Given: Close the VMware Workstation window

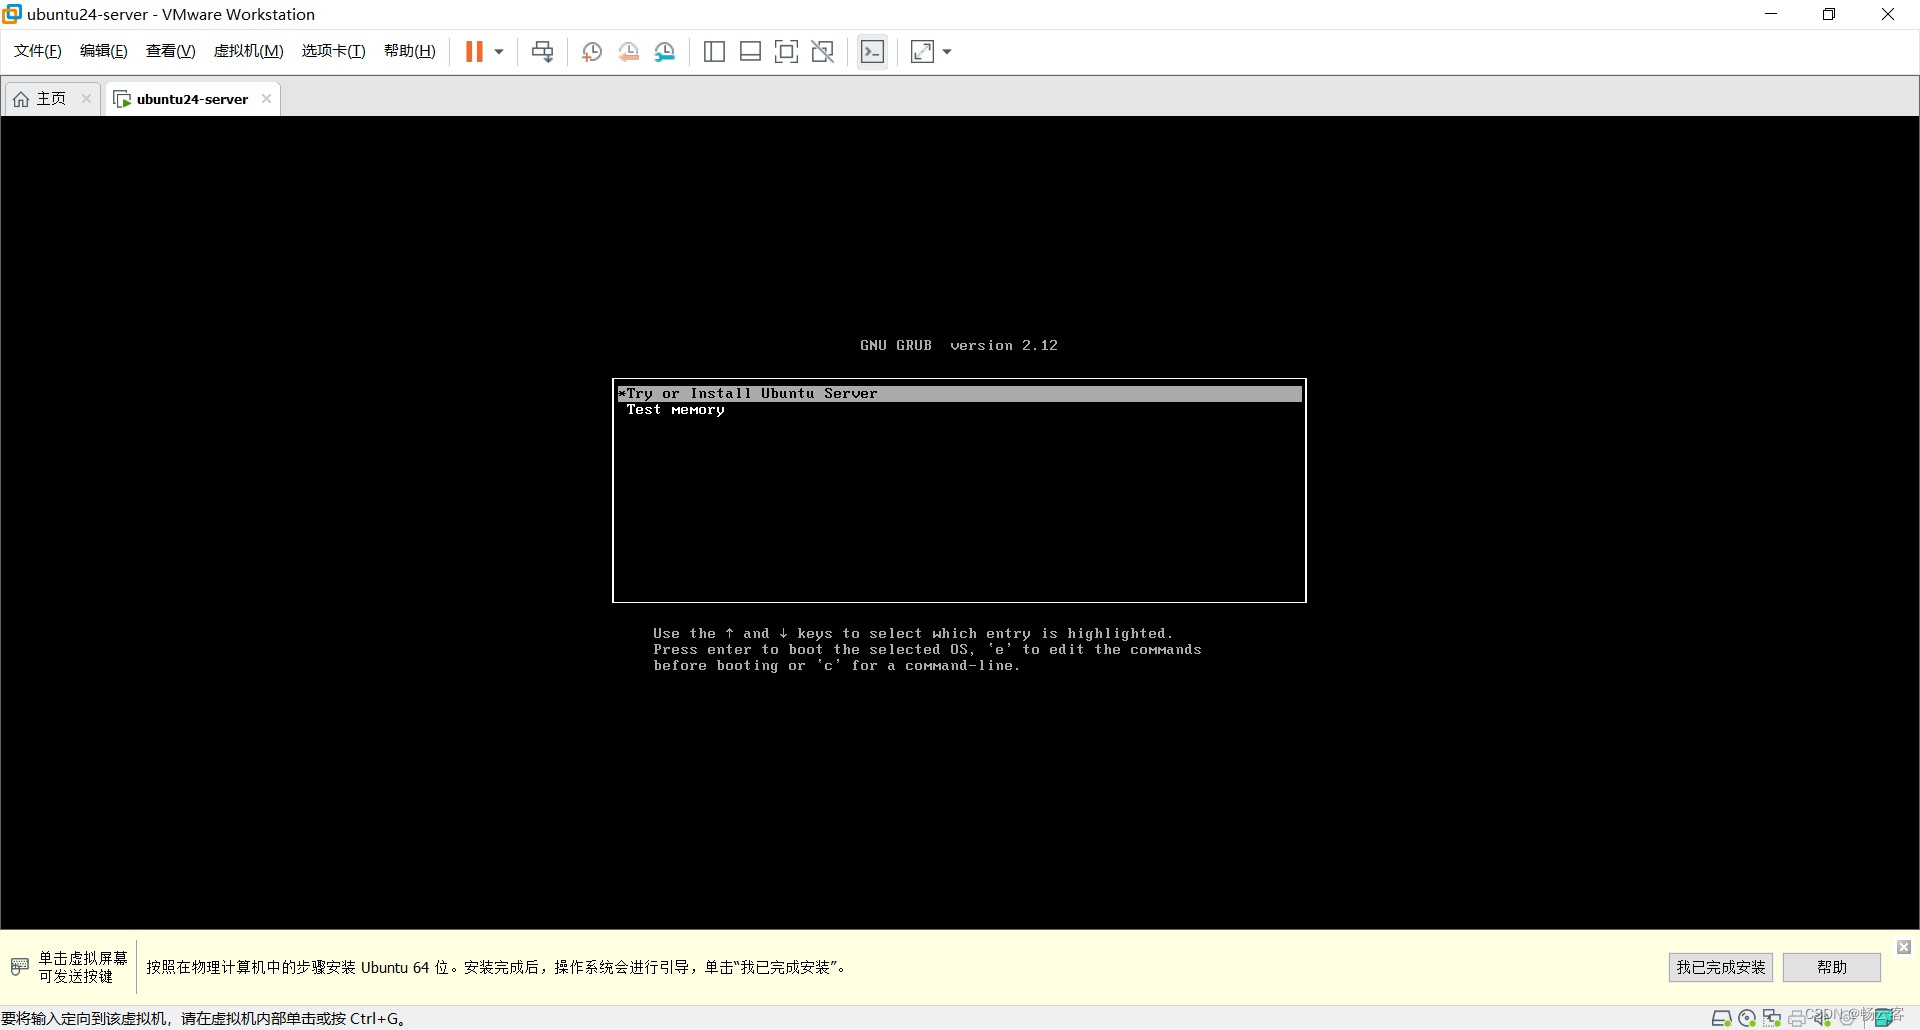Looking at the screenshot, I should 1888,14.
